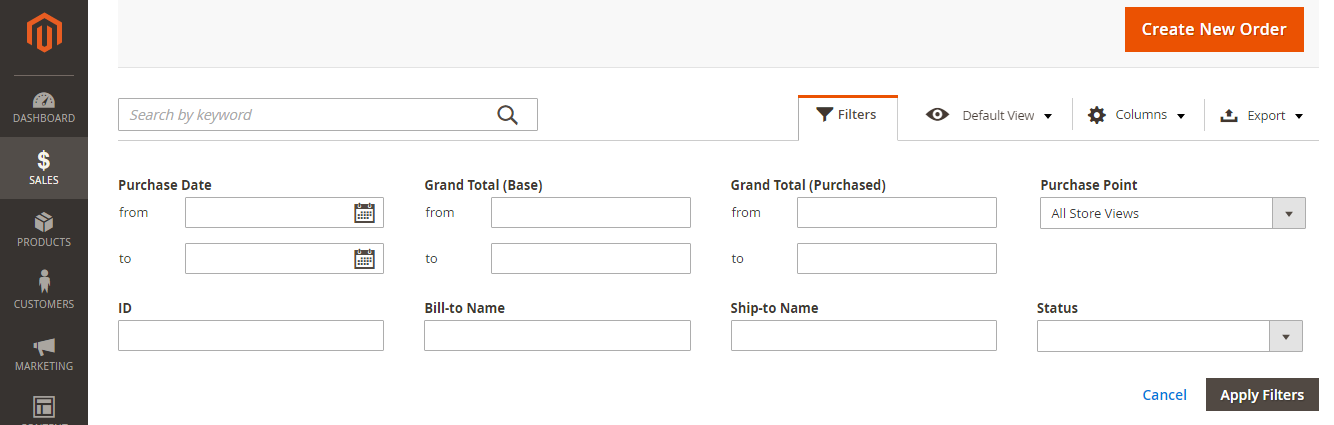Focus the ID filter field
This screenshot has height=425, width=1334.
251,335
